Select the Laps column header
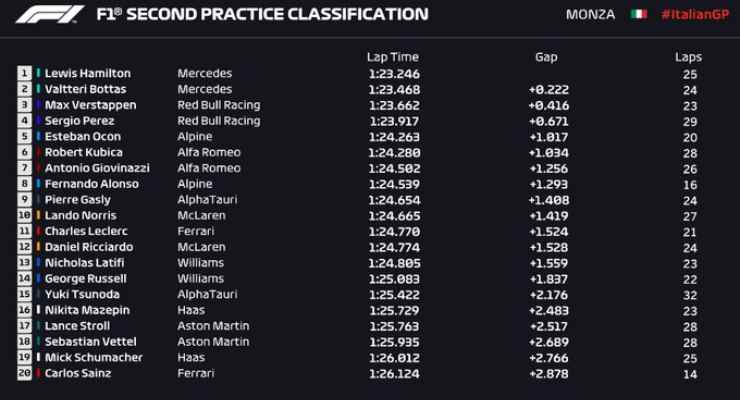 [688, 57]
